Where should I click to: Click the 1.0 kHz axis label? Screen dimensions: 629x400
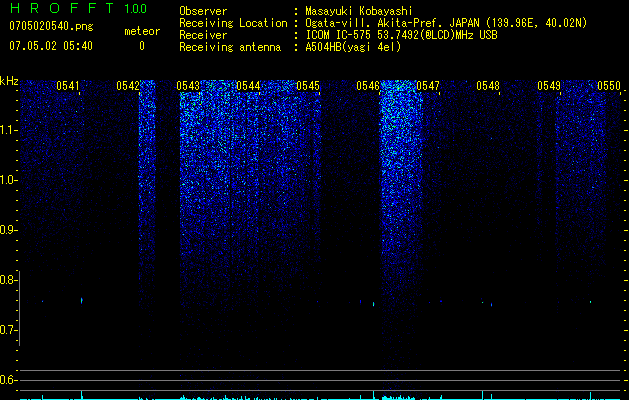pyautogui.click(x=9, y=180)
